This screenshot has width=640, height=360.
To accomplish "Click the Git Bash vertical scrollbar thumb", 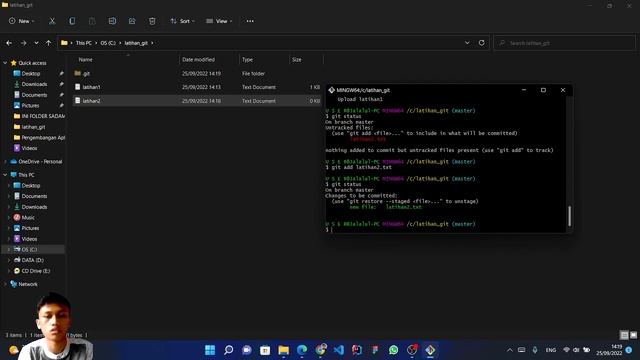I will (x=569, y=216).
